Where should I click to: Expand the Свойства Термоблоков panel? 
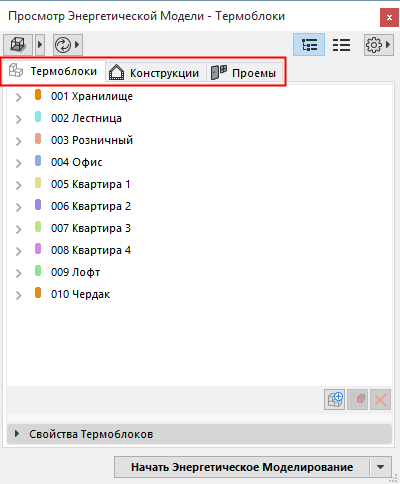199,434
